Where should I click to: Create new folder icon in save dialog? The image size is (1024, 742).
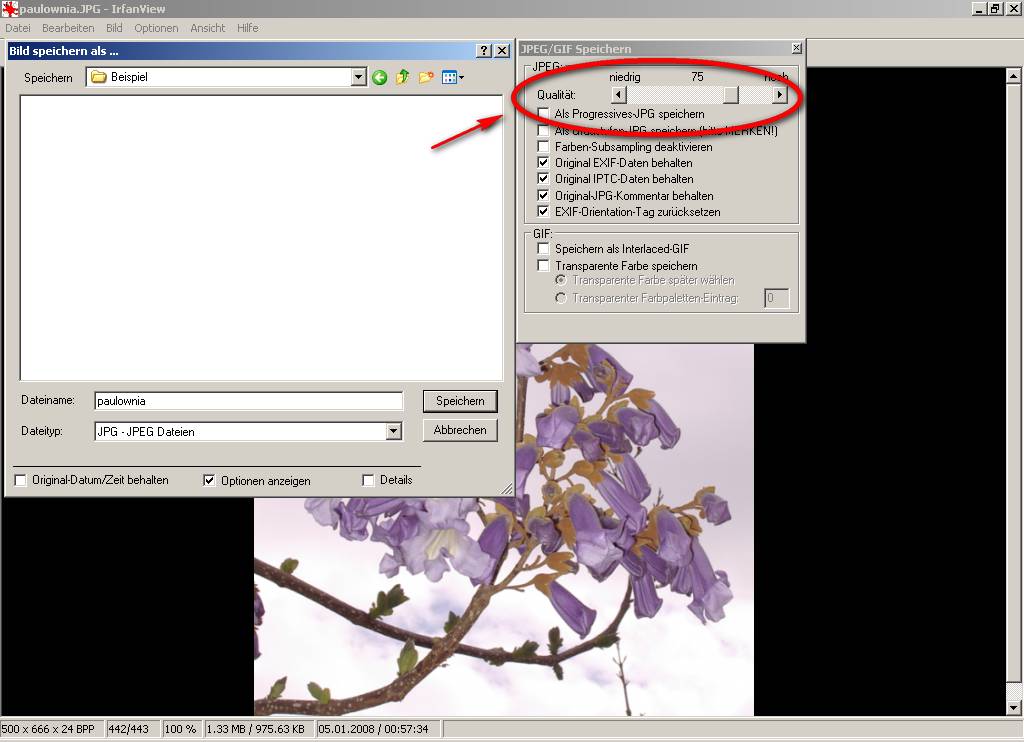(x=426, y=77)
